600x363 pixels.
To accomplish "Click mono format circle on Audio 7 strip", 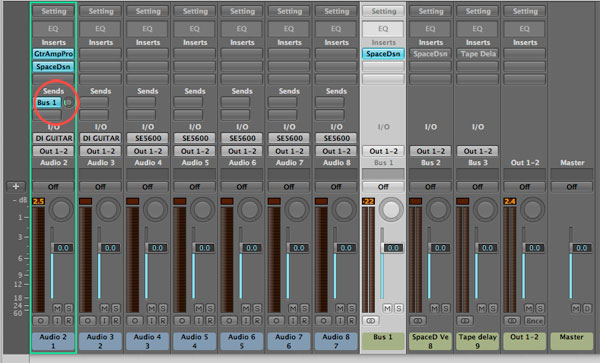I will (276, 321).
